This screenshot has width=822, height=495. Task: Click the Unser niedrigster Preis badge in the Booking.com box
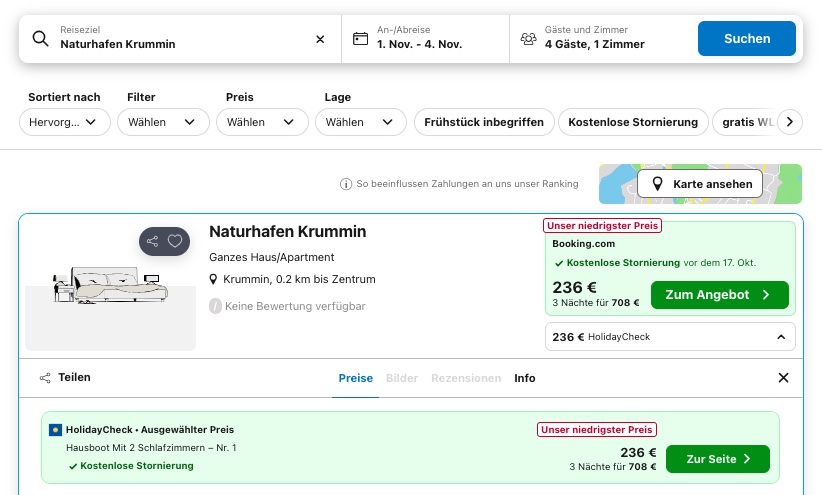click(x=602, y=226)
